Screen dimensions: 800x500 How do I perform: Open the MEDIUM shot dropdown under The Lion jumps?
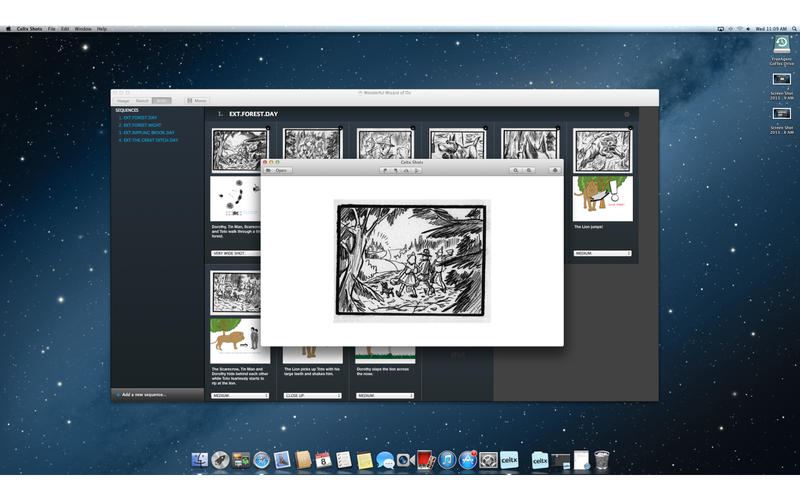coord(603,253)
